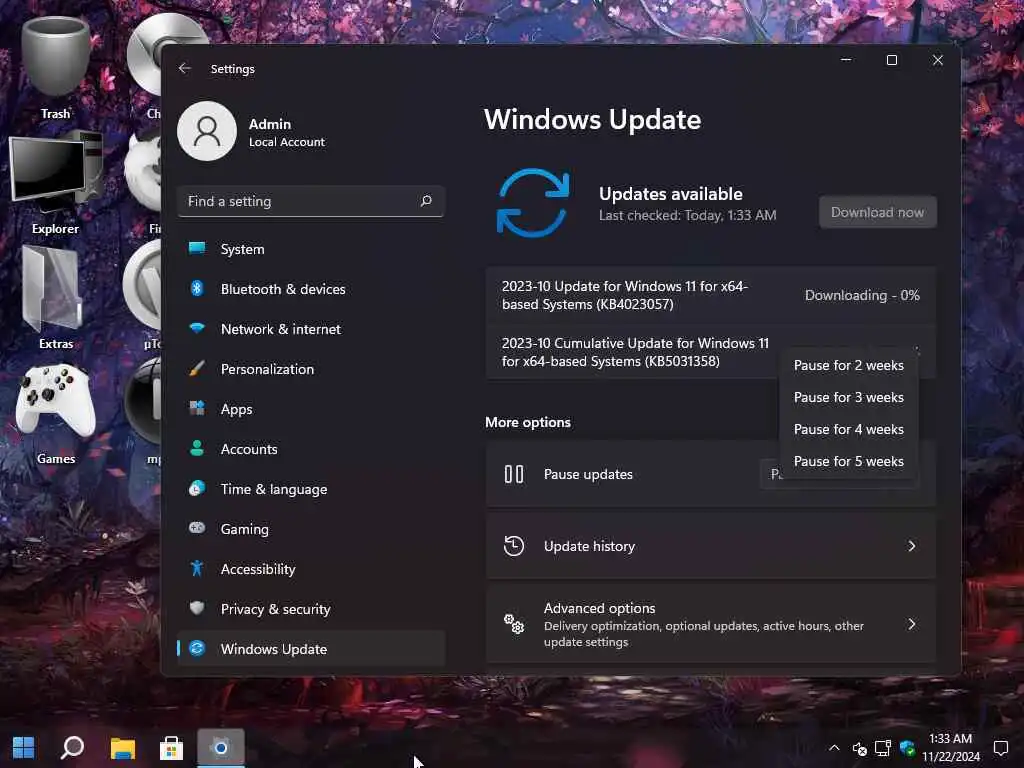Click the Accounts person icon
This screenshot has height=768, width=1024.
197,448
